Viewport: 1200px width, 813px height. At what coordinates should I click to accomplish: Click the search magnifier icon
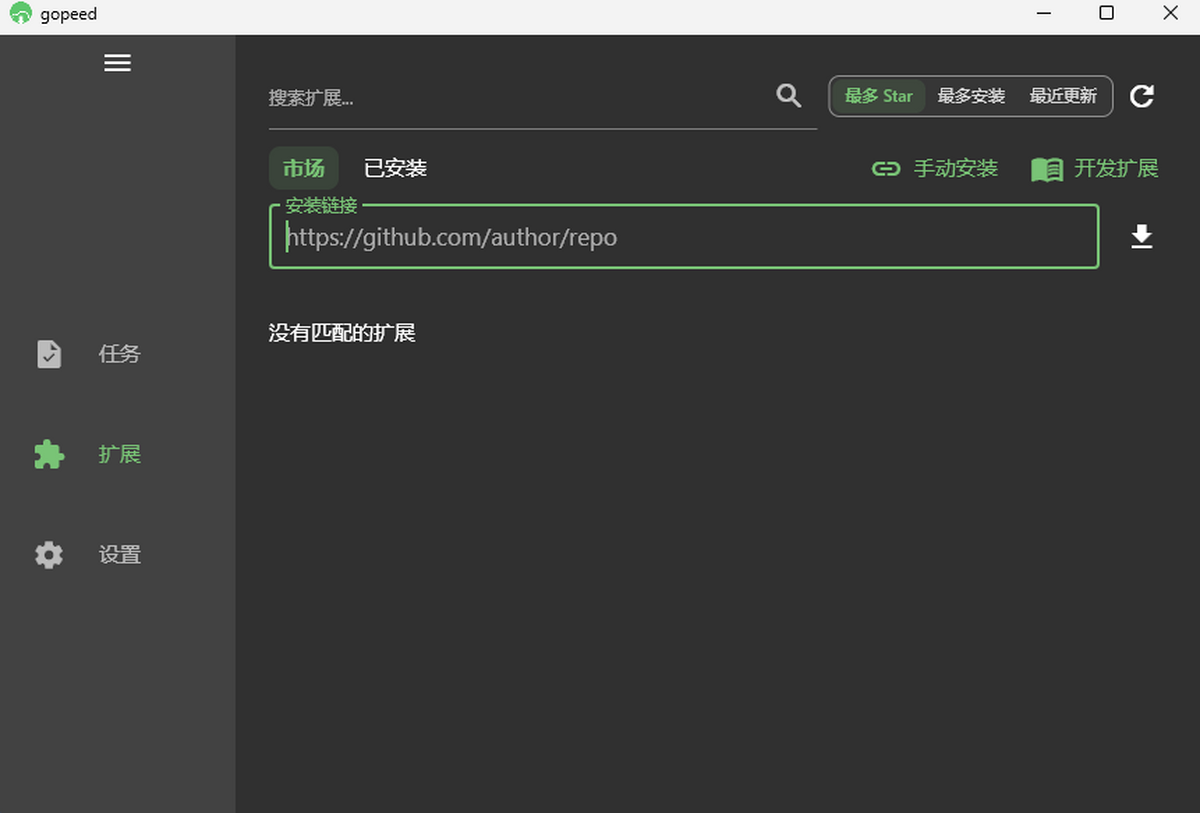click(788, 96)
